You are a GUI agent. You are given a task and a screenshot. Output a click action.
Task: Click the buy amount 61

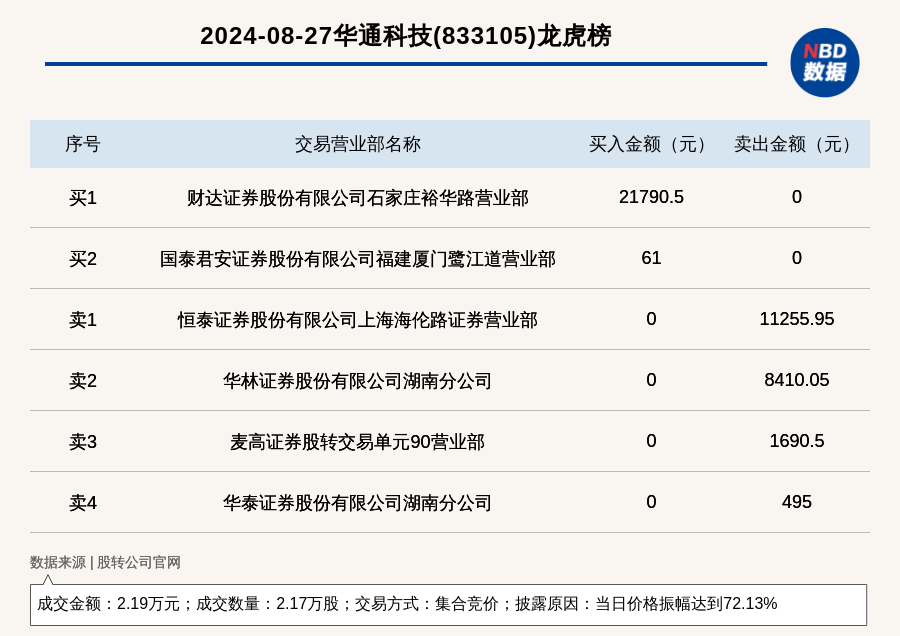click(651, 258)
